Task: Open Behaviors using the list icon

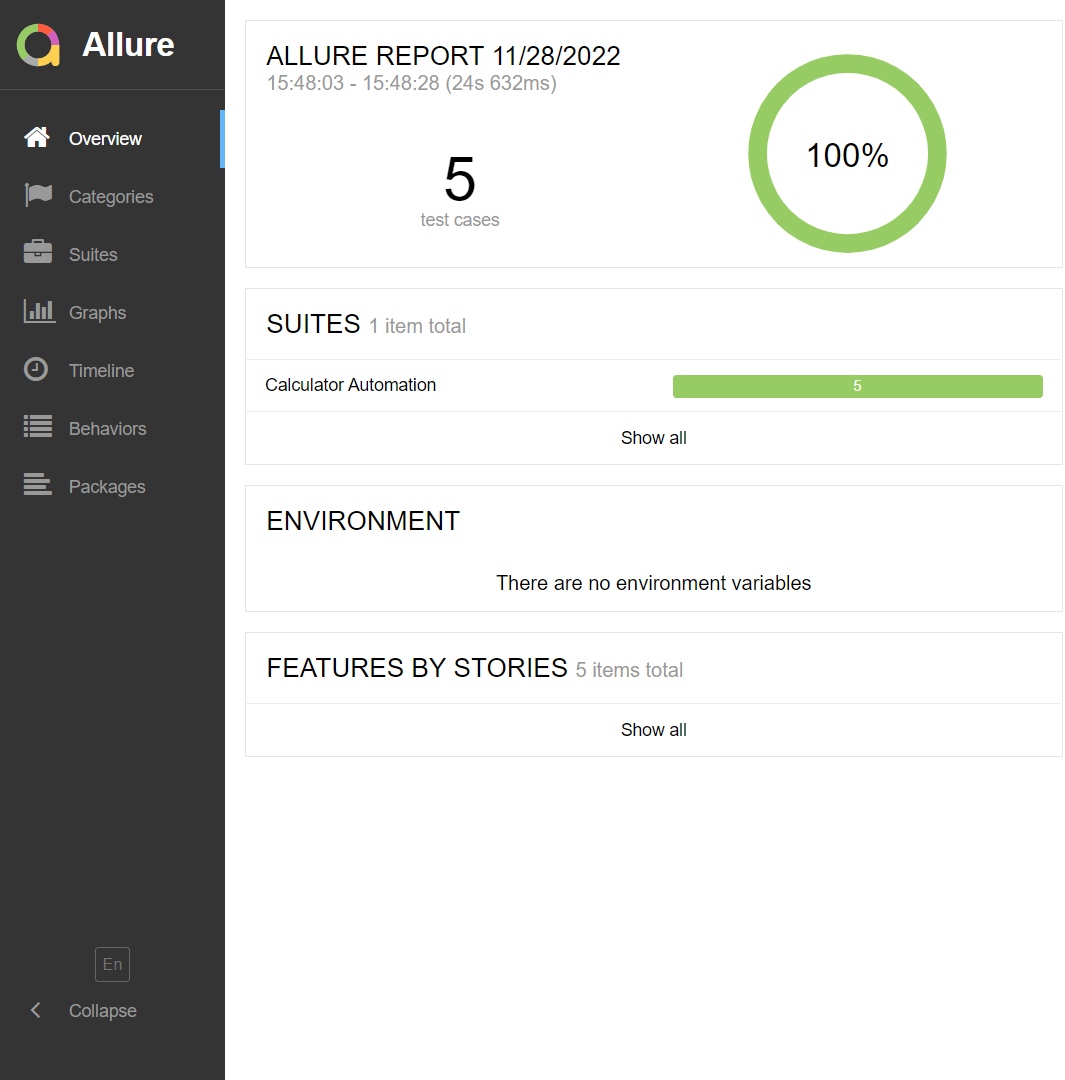Action: pyautogui.click(x=36, y=428)
